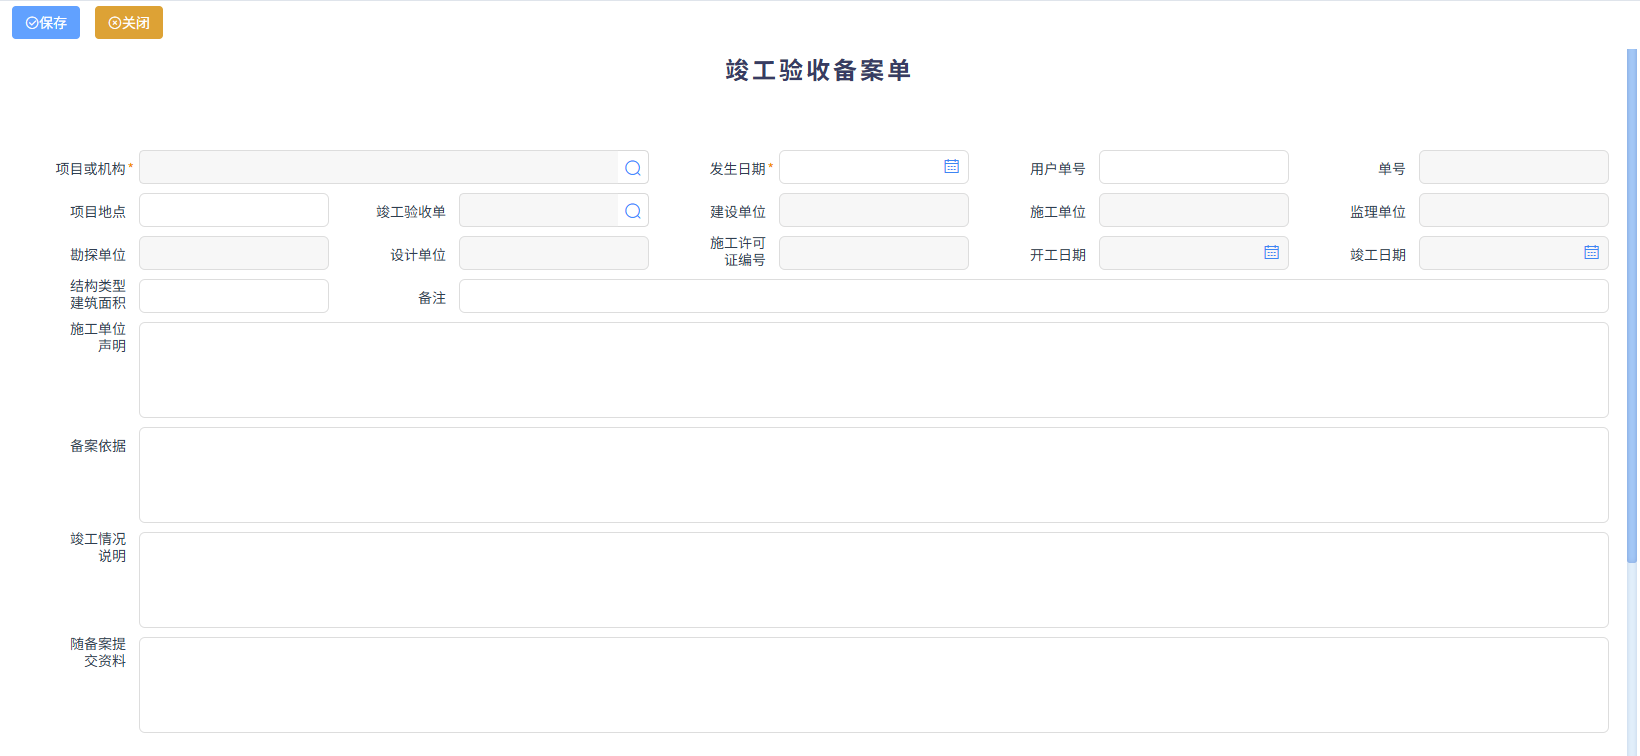
Task: Click the 施工单位 field
Action: coord(1194,210)
